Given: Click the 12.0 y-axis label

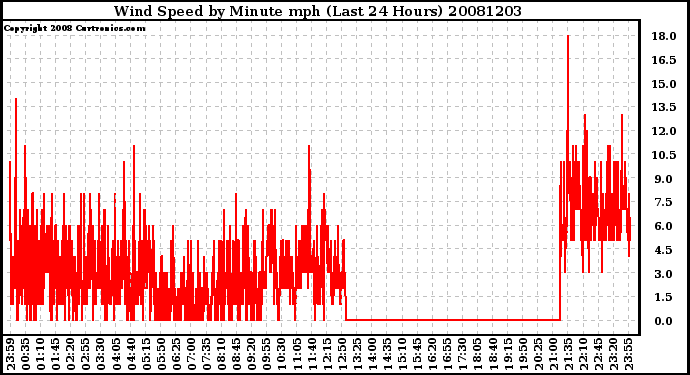Looking at the screenshot, I should click(x=664, y=131).
